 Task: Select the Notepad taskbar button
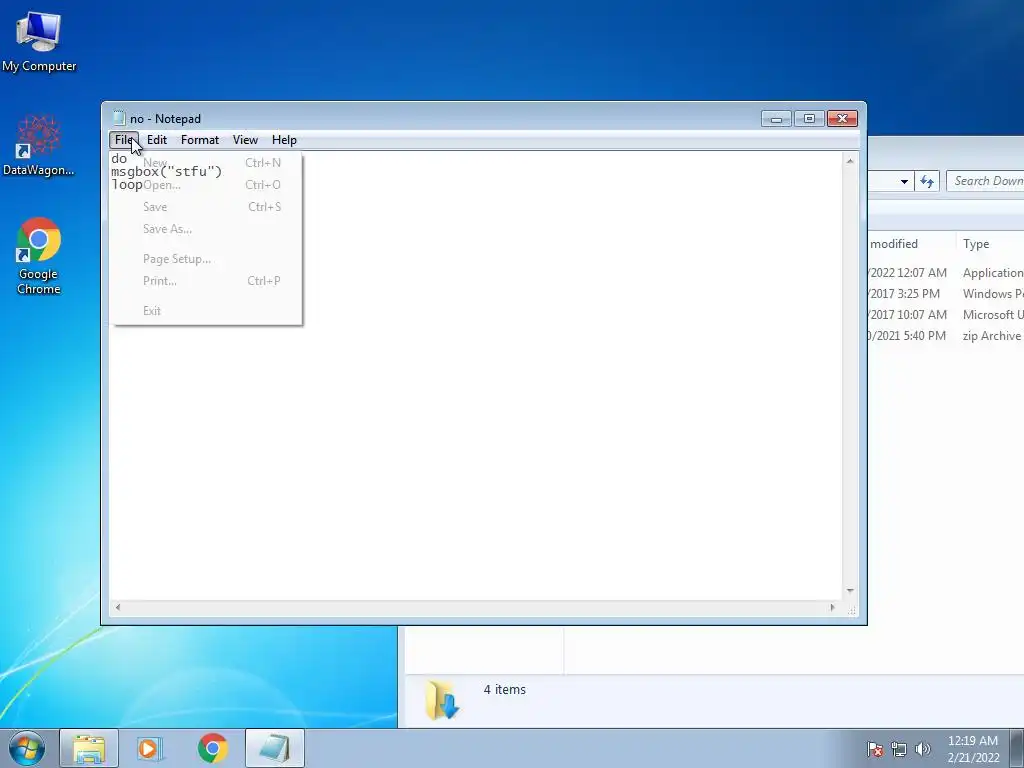click(274, 748)
